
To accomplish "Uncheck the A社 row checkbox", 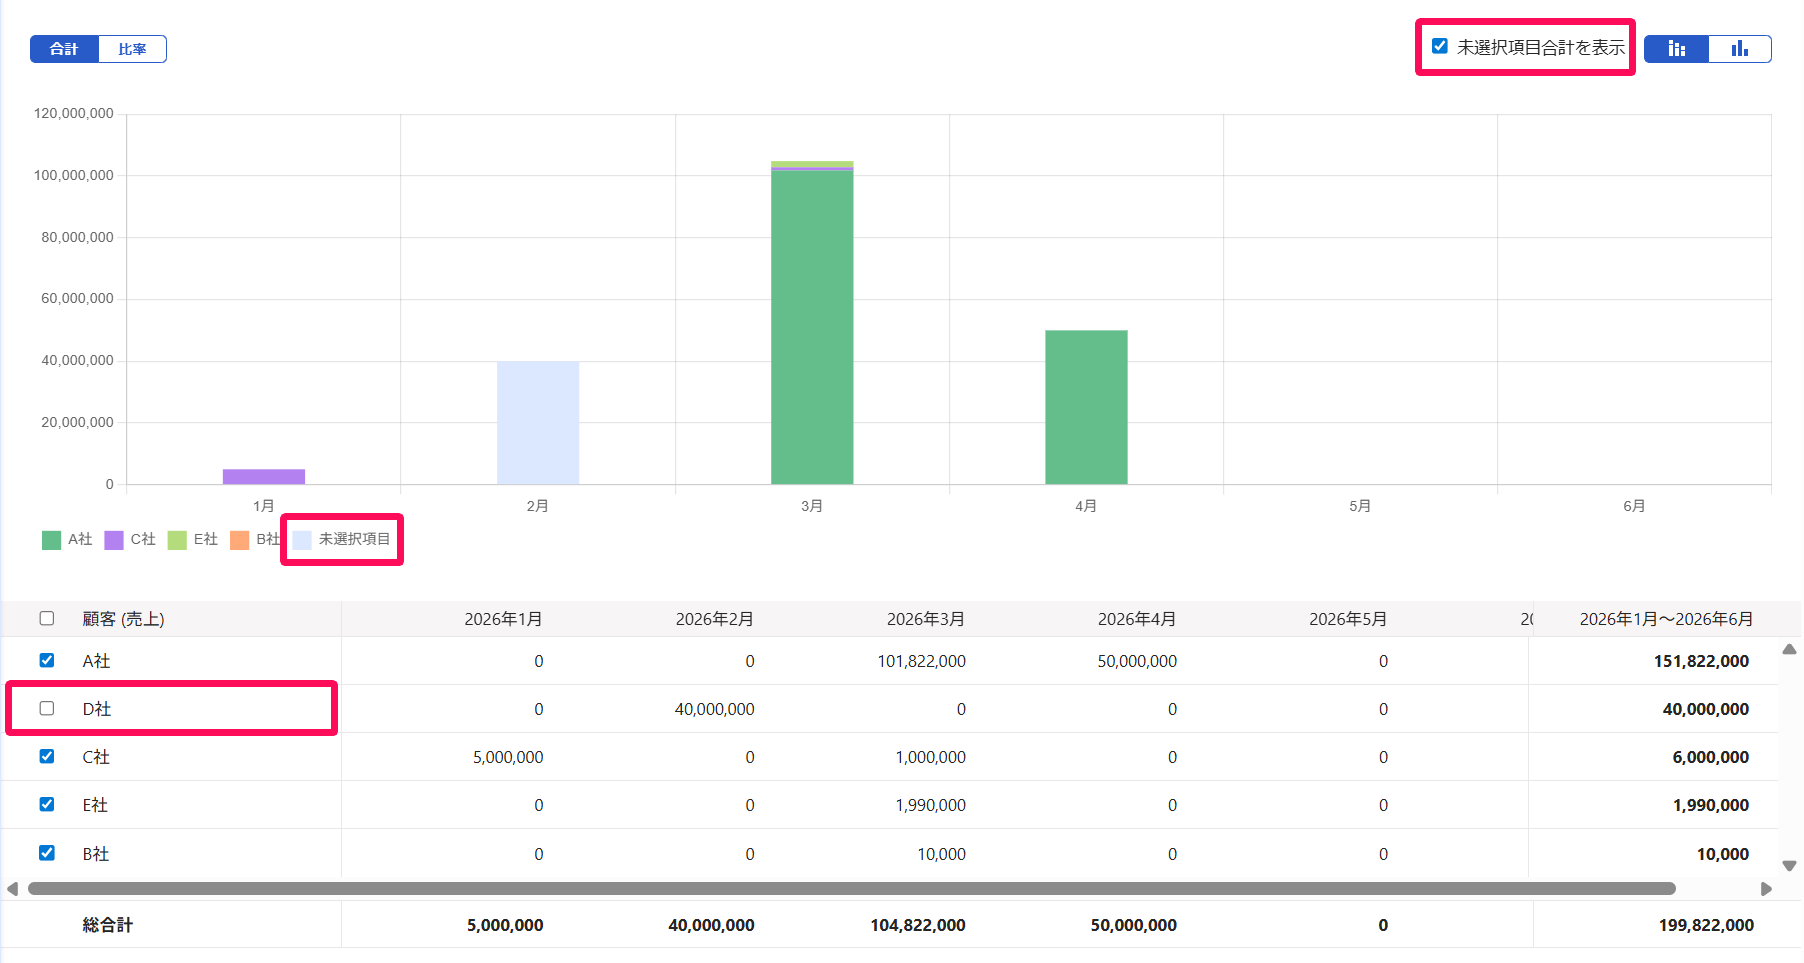I will (x=47, y=660).
